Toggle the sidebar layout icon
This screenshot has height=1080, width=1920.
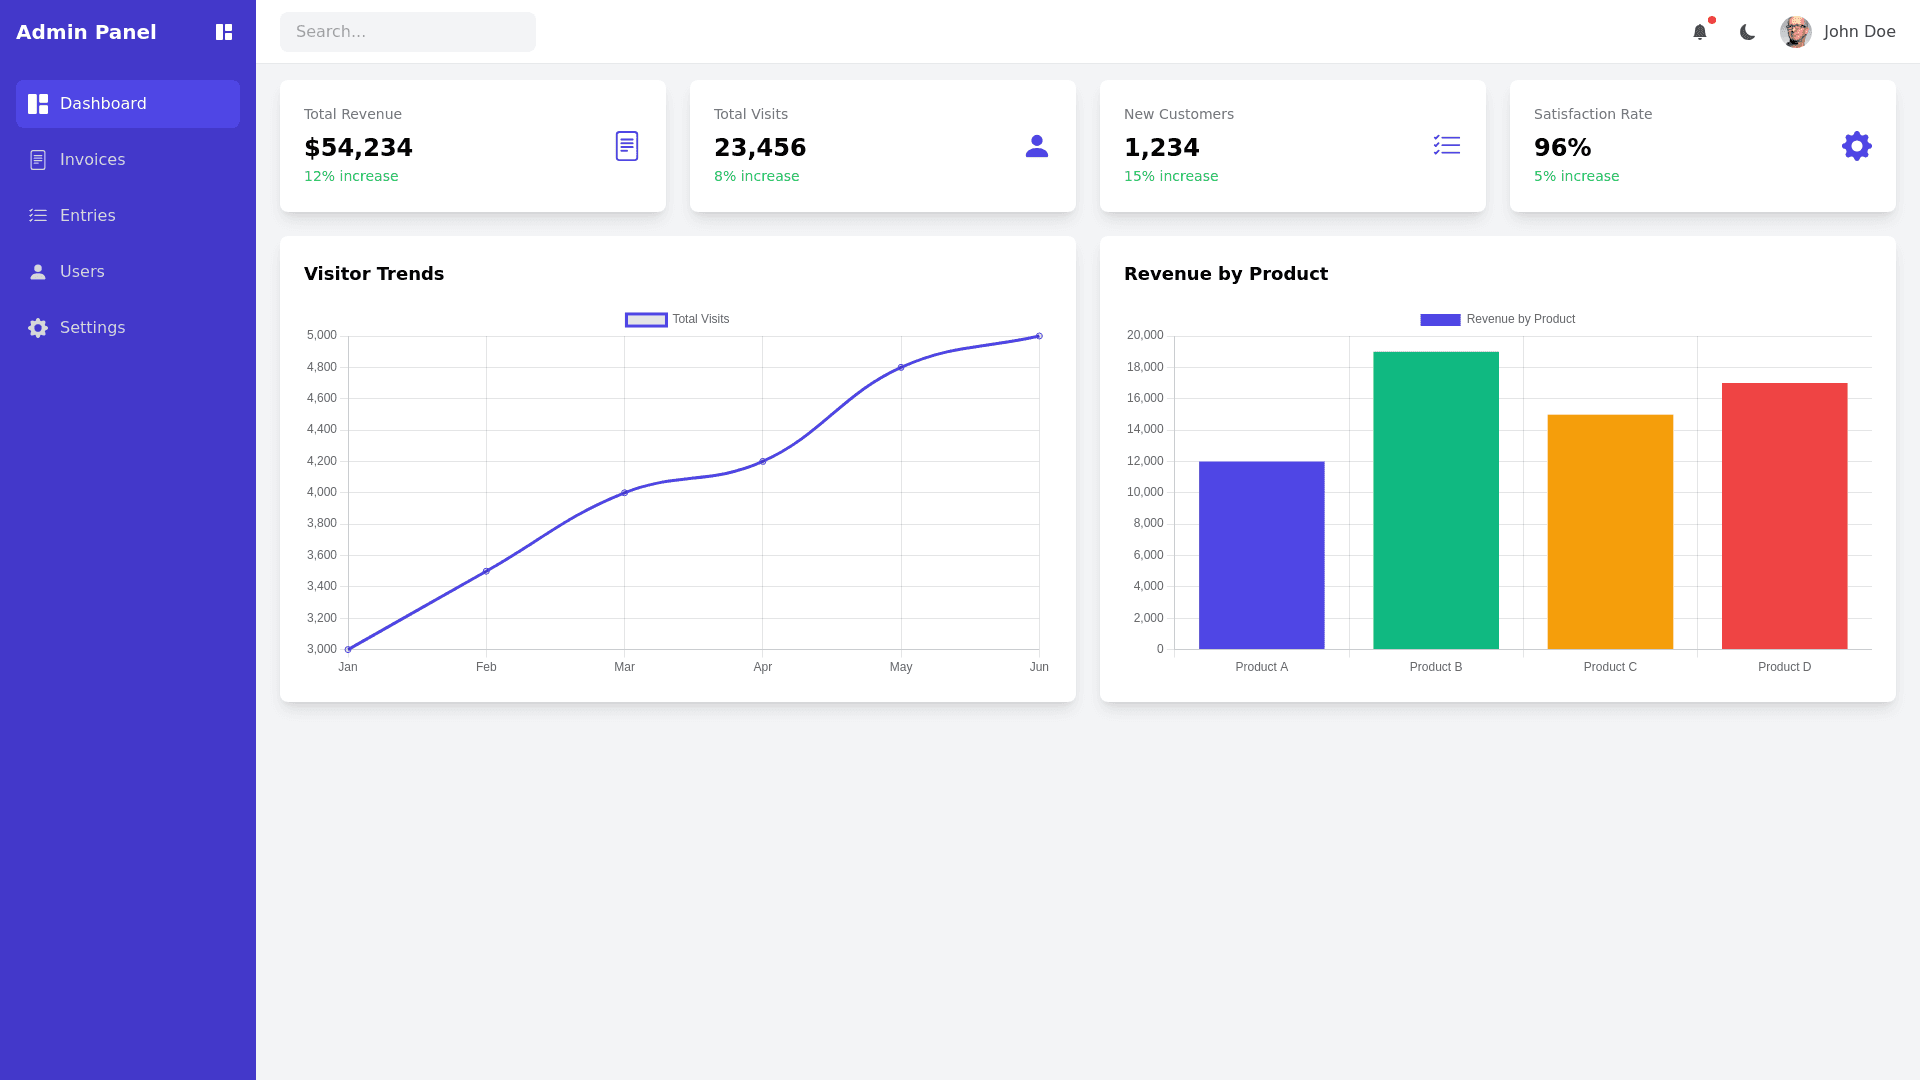coord(224,32)
